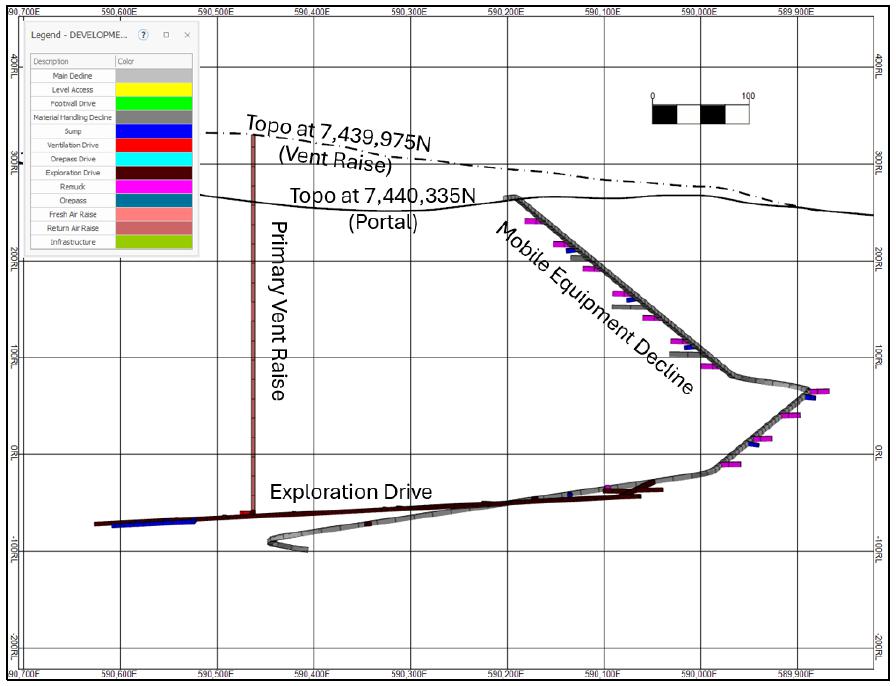Screen dimensions: 896x686
Task: Click the Fresh Air Raise legend label
Action: (x=73, y=214)
